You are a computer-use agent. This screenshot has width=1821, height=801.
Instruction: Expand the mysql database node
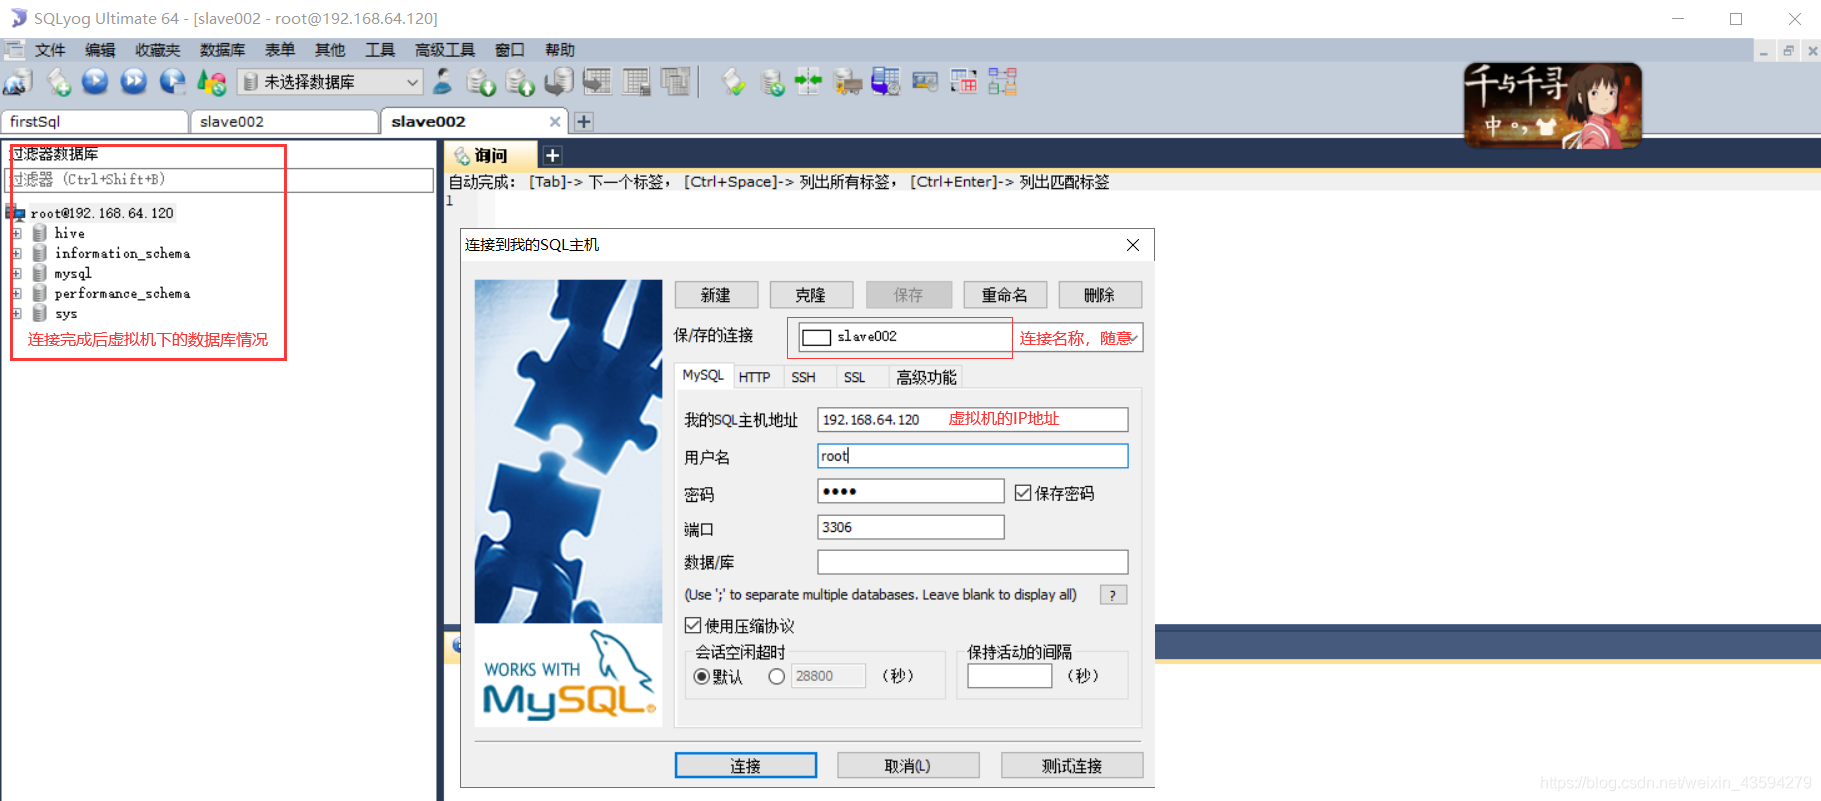coord(17,273)
